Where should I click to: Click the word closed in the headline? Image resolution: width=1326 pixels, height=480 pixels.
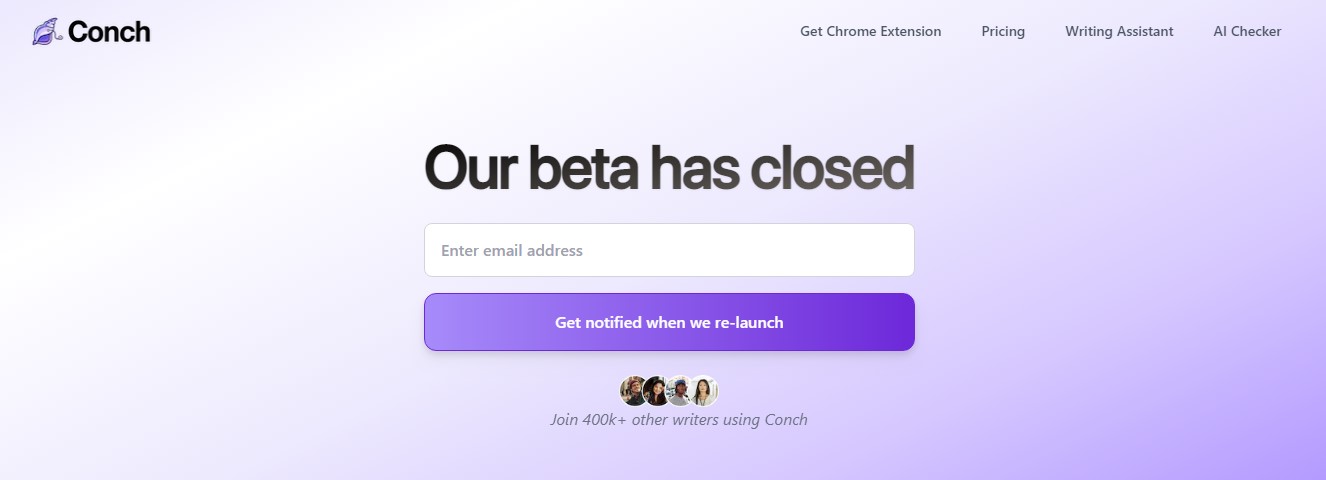coord(831,167)
